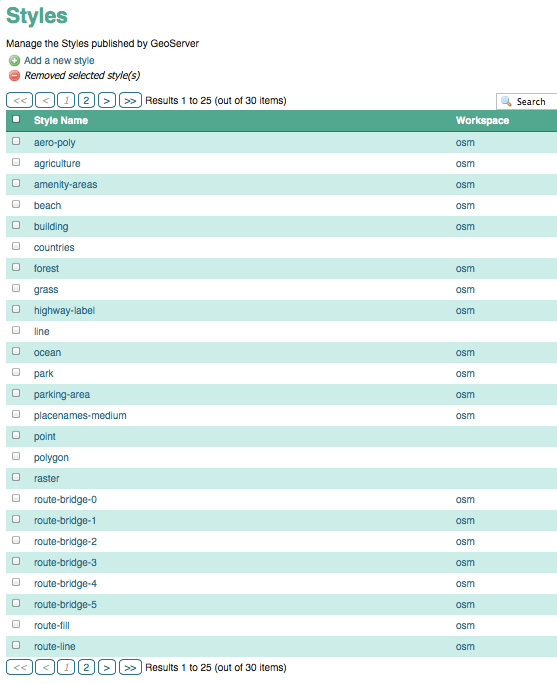Viewport: 557px width, 684px height.
Task: Open the highway-label style
Action: point(64,311)
